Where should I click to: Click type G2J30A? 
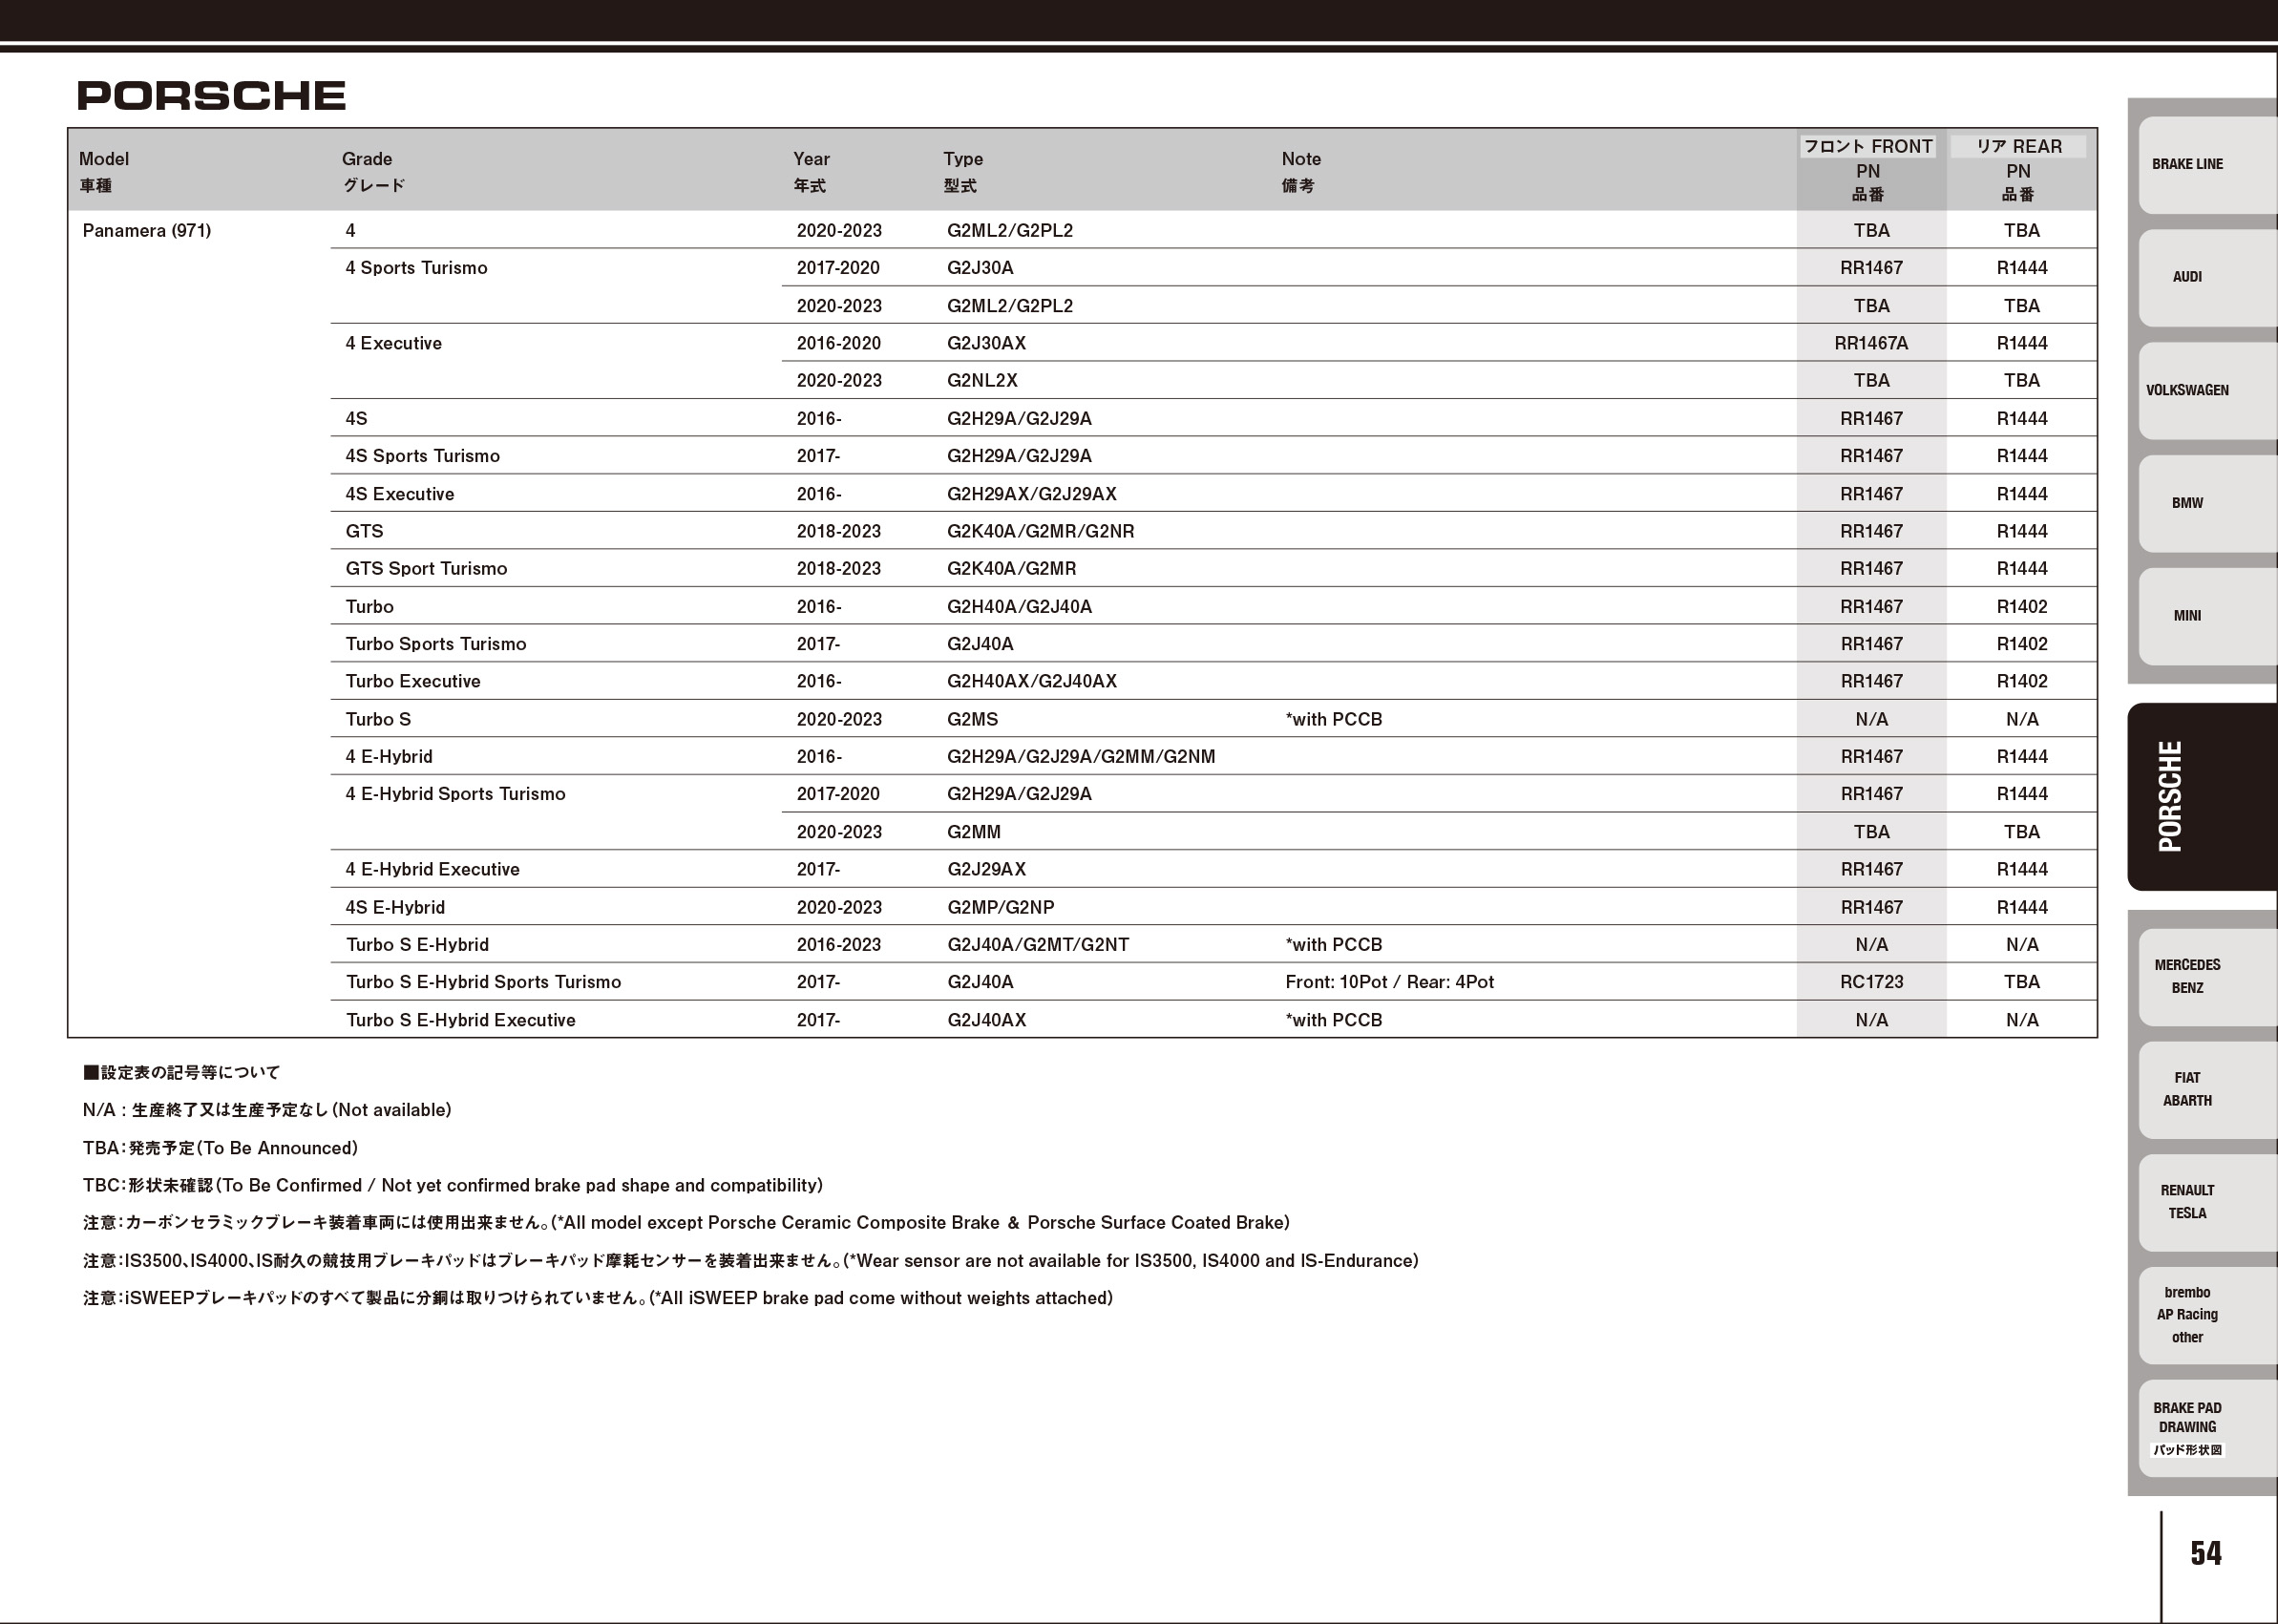tap(980, 268)
